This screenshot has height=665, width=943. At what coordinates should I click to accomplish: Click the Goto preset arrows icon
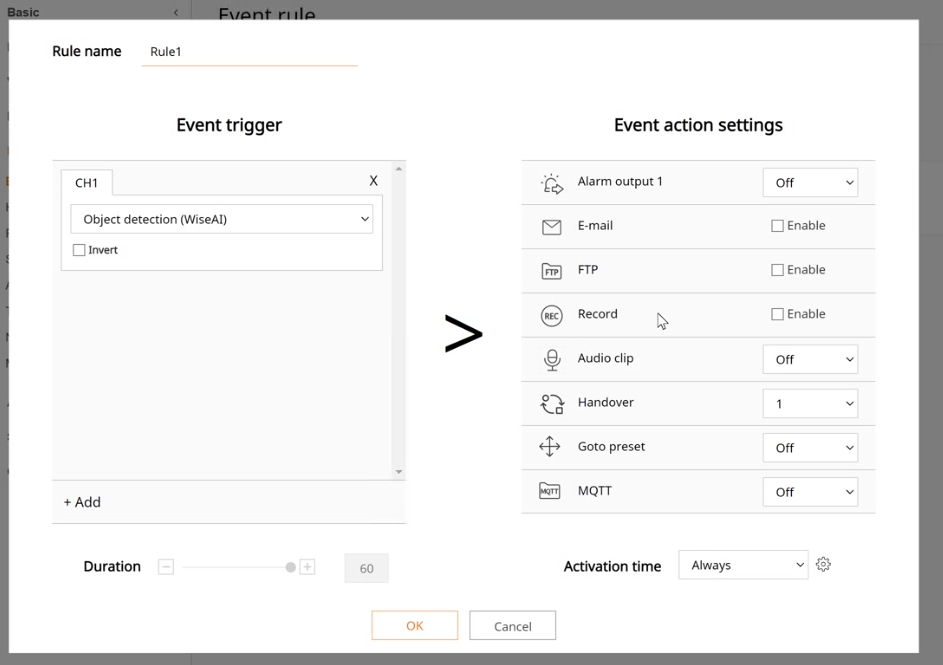[550, 447]
